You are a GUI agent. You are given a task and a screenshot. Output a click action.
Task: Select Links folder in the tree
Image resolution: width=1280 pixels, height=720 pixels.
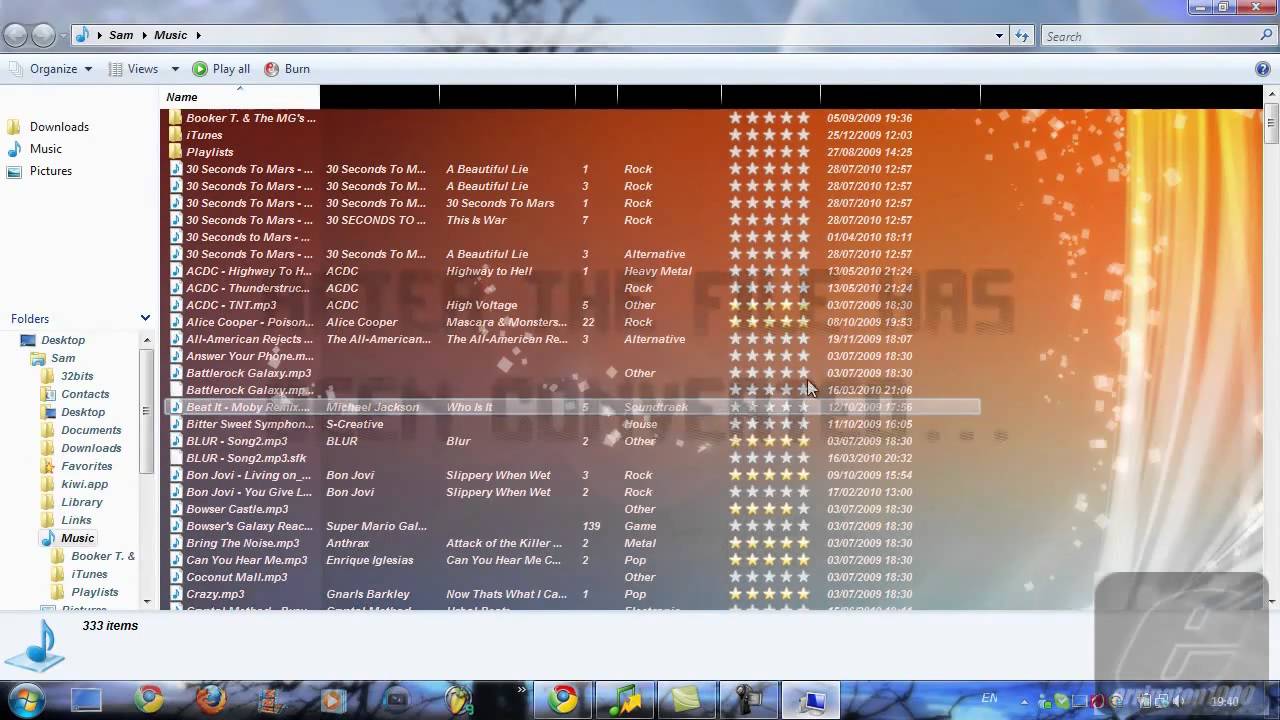click(x=76, y=520)
